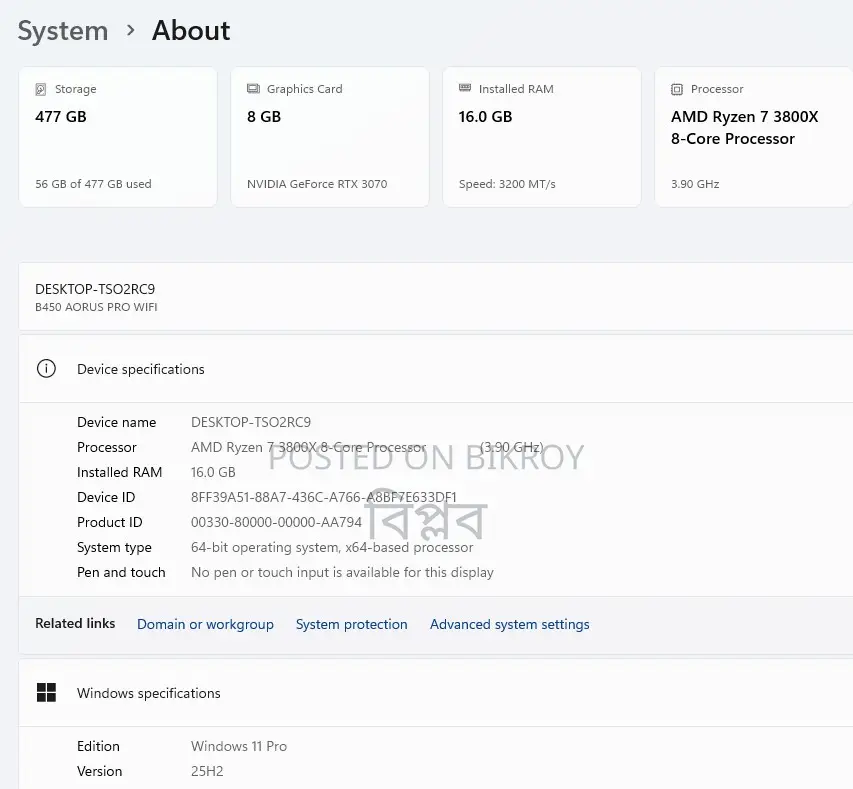This screenshot has width=853, height=789.
Task: Select Edition value Windows 11 Pro
Action: tap(239, 746)
